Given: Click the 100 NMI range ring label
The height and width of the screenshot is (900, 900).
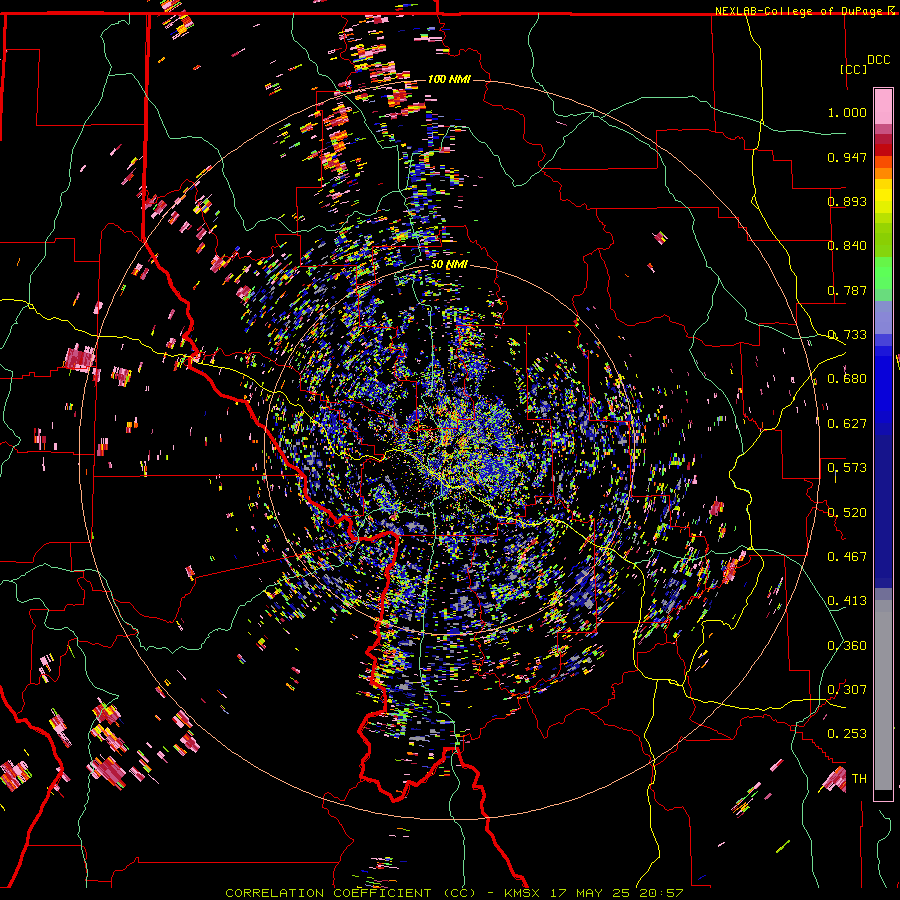Looking at the screenshot, I should (x=449, y=79).
